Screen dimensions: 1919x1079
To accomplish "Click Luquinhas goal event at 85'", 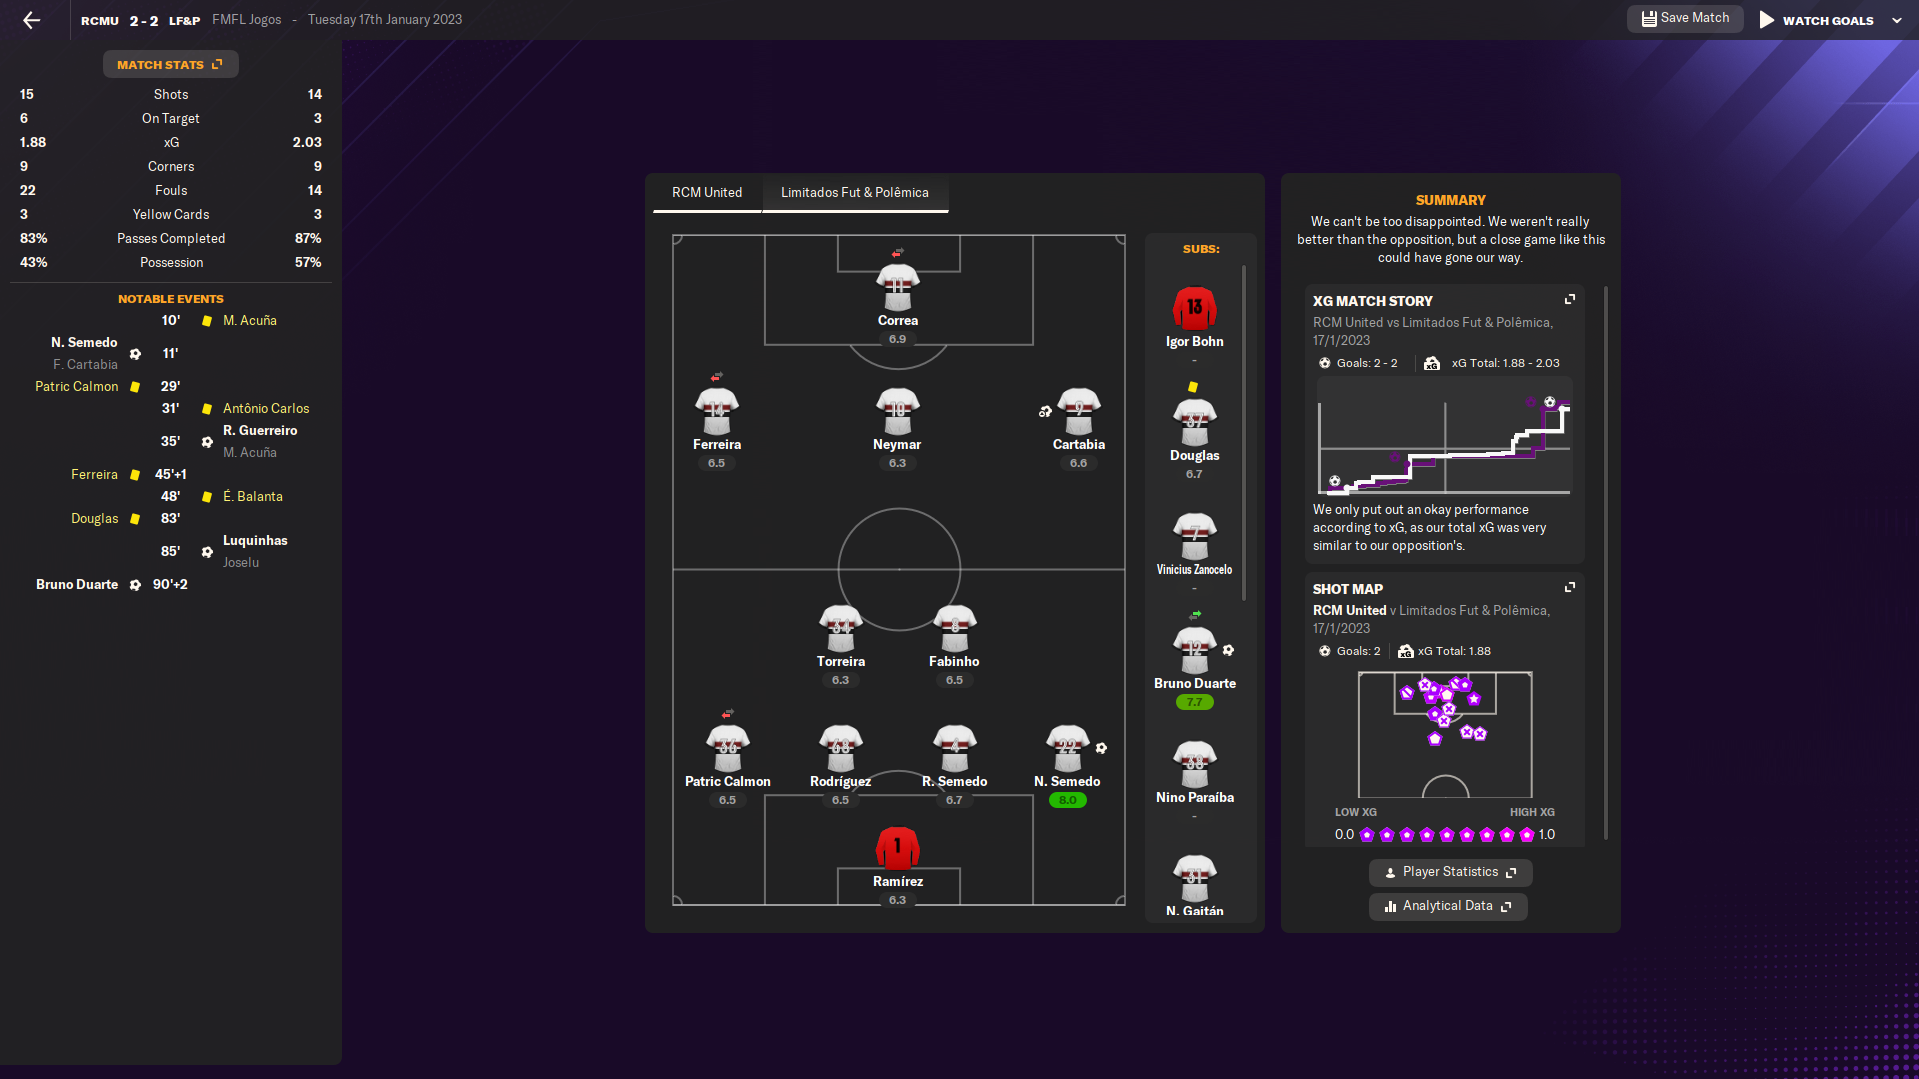I will pos(254,541).
